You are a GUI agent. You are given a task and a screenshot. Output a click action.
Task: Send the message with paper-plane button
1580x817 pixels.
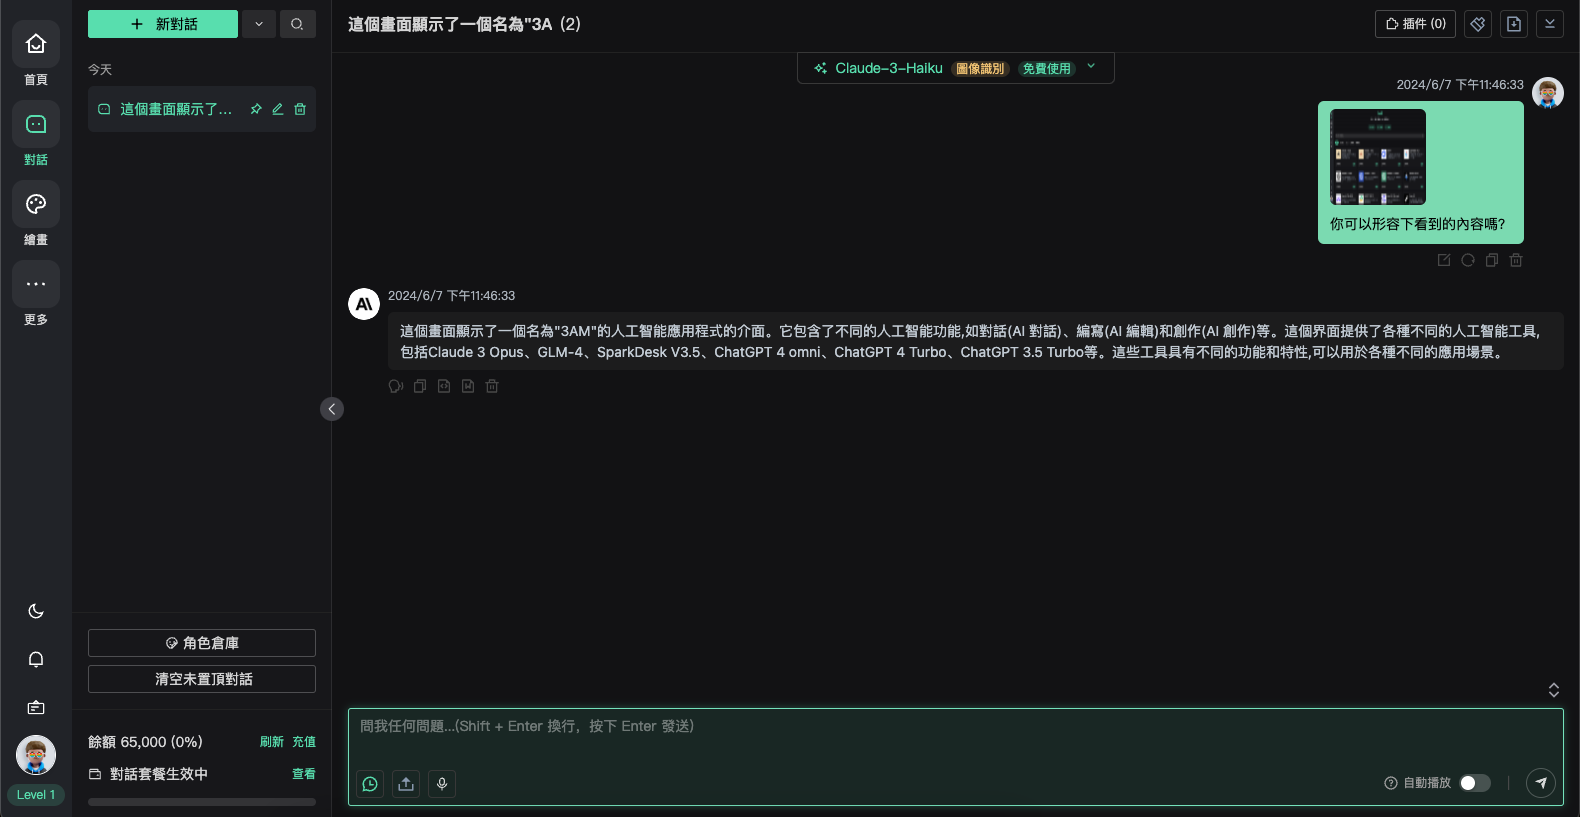click(1541, 783)
